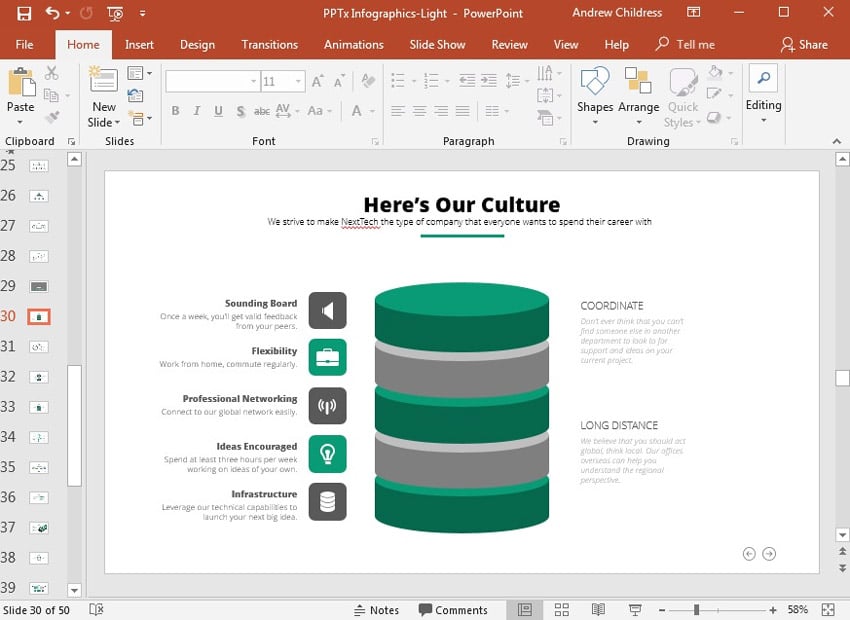This screenshot has height=620, width=850.
Task: Expand the Shapes gallery dropdown
Action: 594,123
